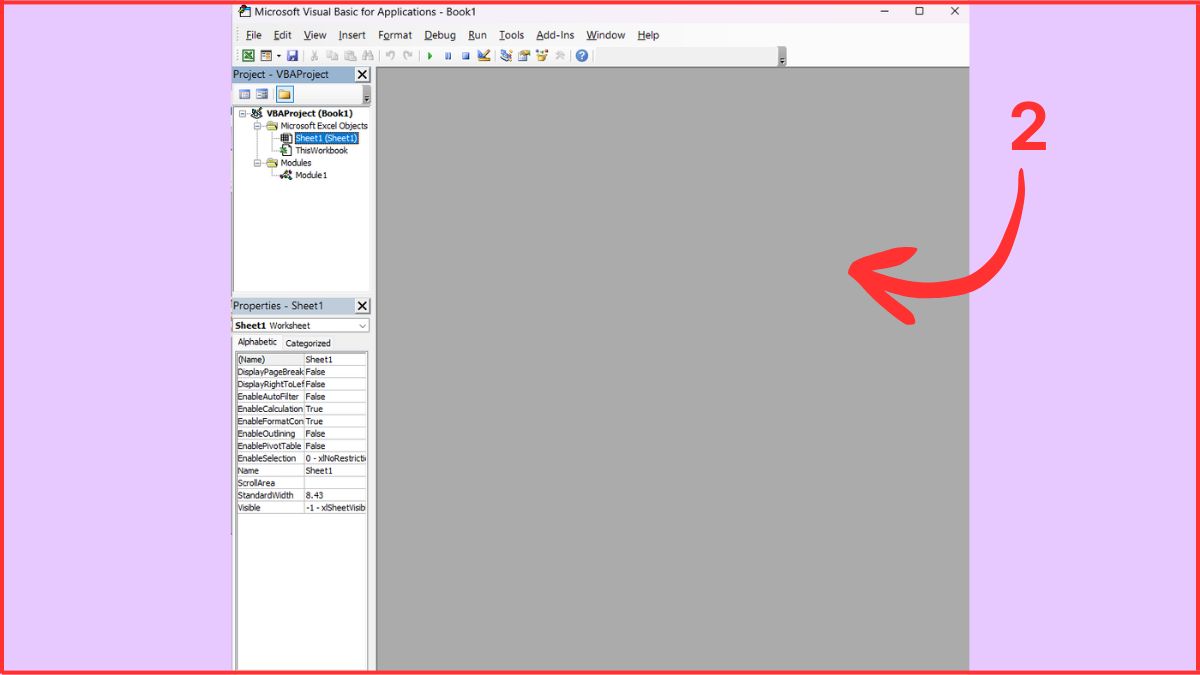Open the Insert UserForm dropdown arrow

[x=279, y=56]
